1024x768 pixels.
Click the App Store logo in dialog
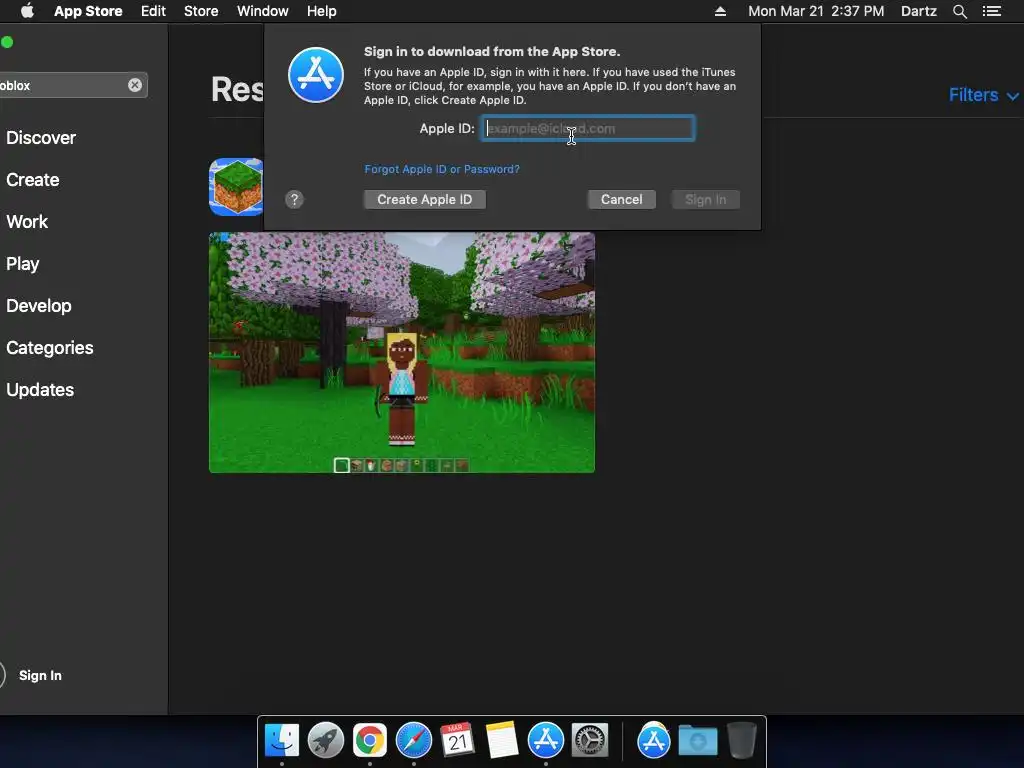316,75
